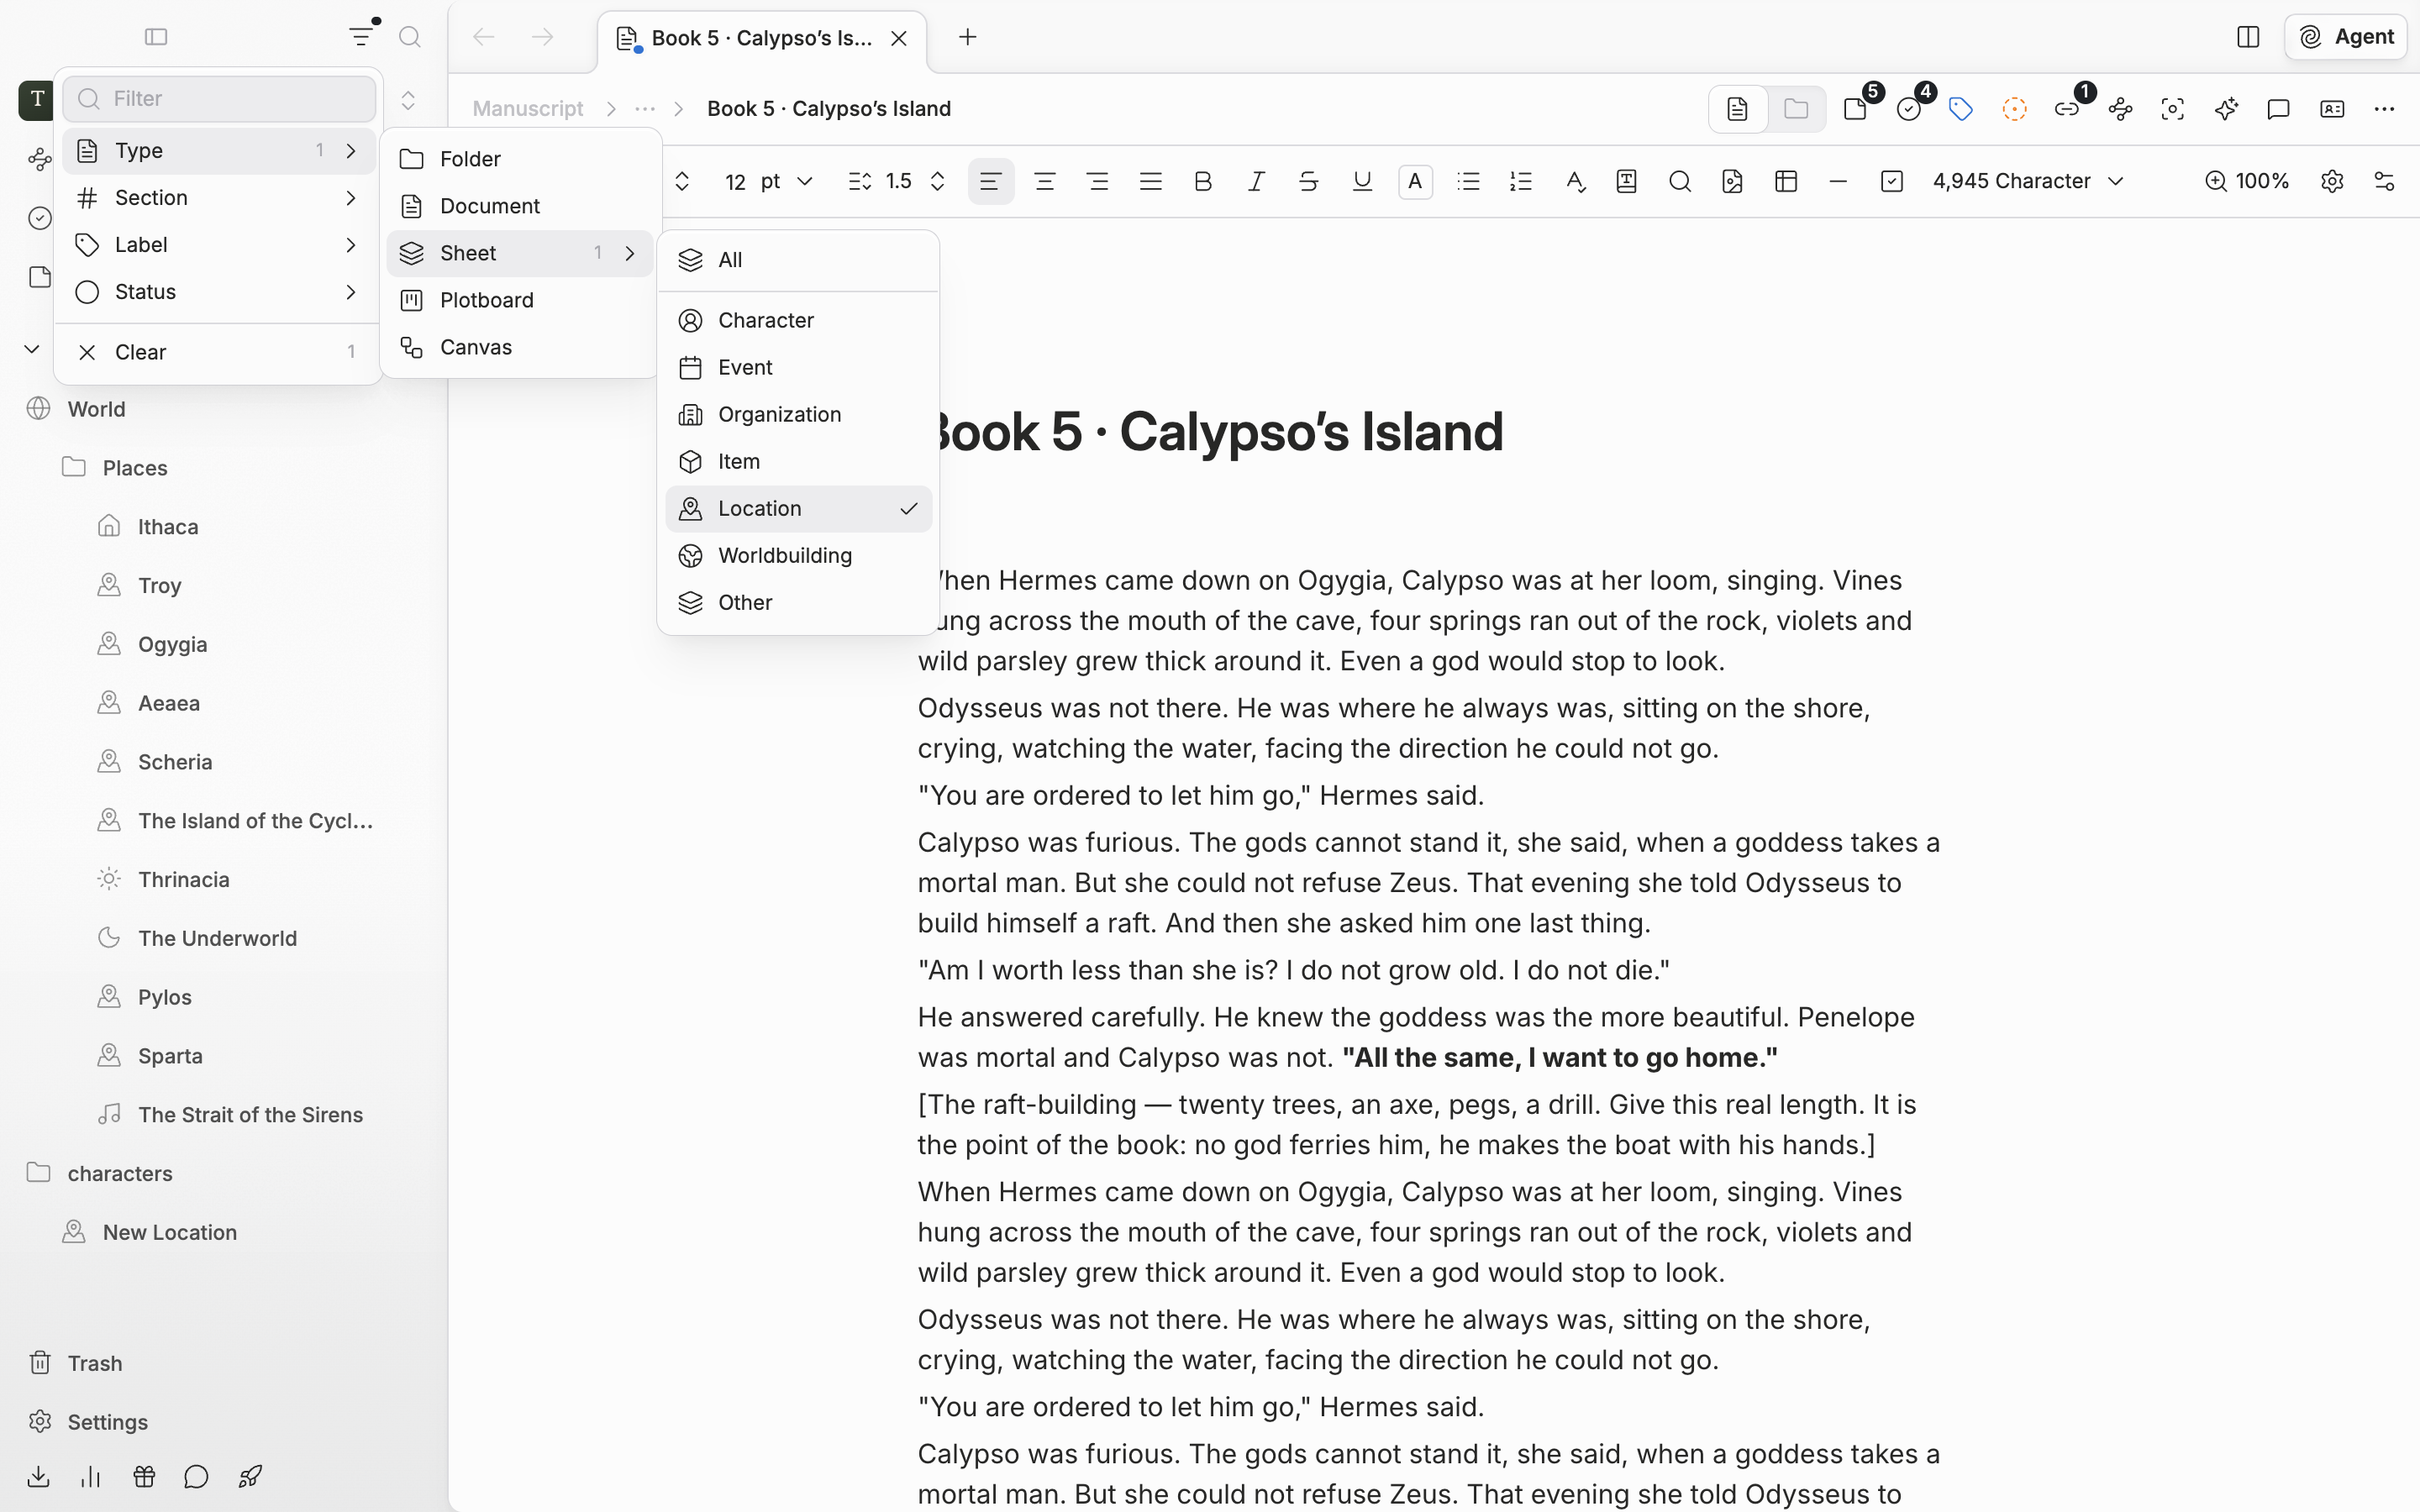
Task: Toggle the sidebar panel icon
Action: (156, 37)
